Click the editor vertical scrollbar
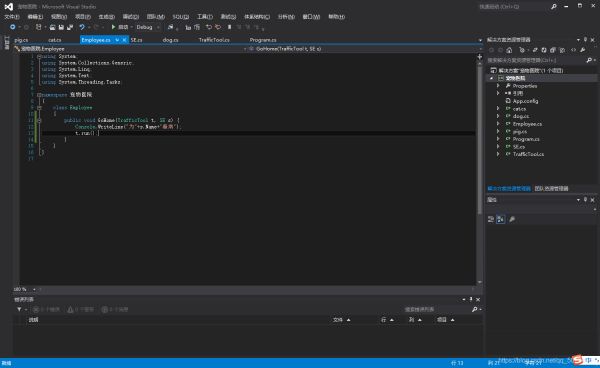This screenshot has height=368, width=600. point(479,169)
